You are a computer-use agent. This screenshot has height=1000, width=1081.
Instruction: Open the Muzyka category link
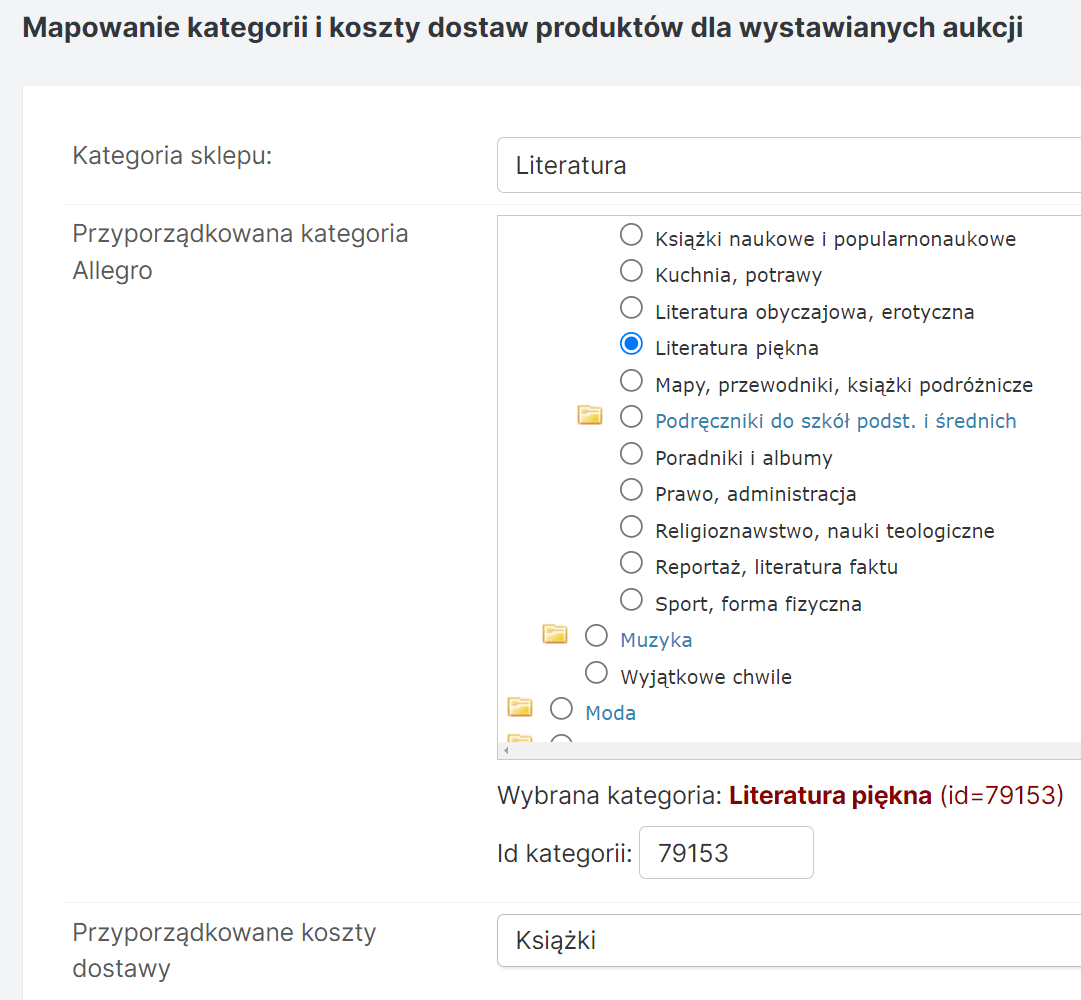(656, 640)
